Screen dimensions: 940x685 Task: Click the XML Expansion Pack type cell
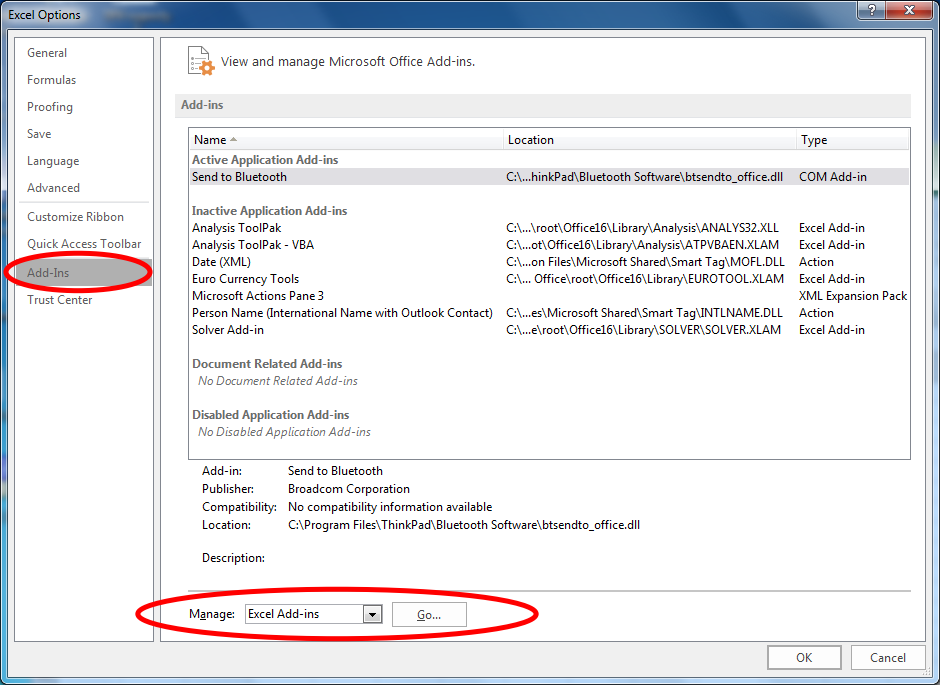click(x=852, y=295)
